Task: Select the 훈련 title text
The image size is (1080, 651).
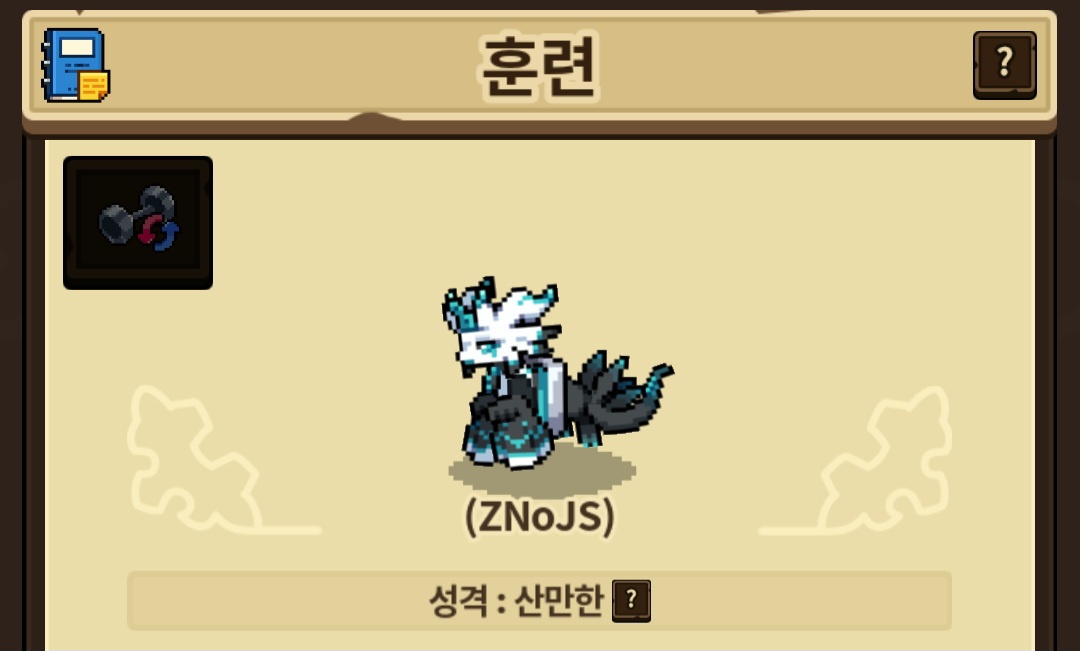Action: (538, 68)
